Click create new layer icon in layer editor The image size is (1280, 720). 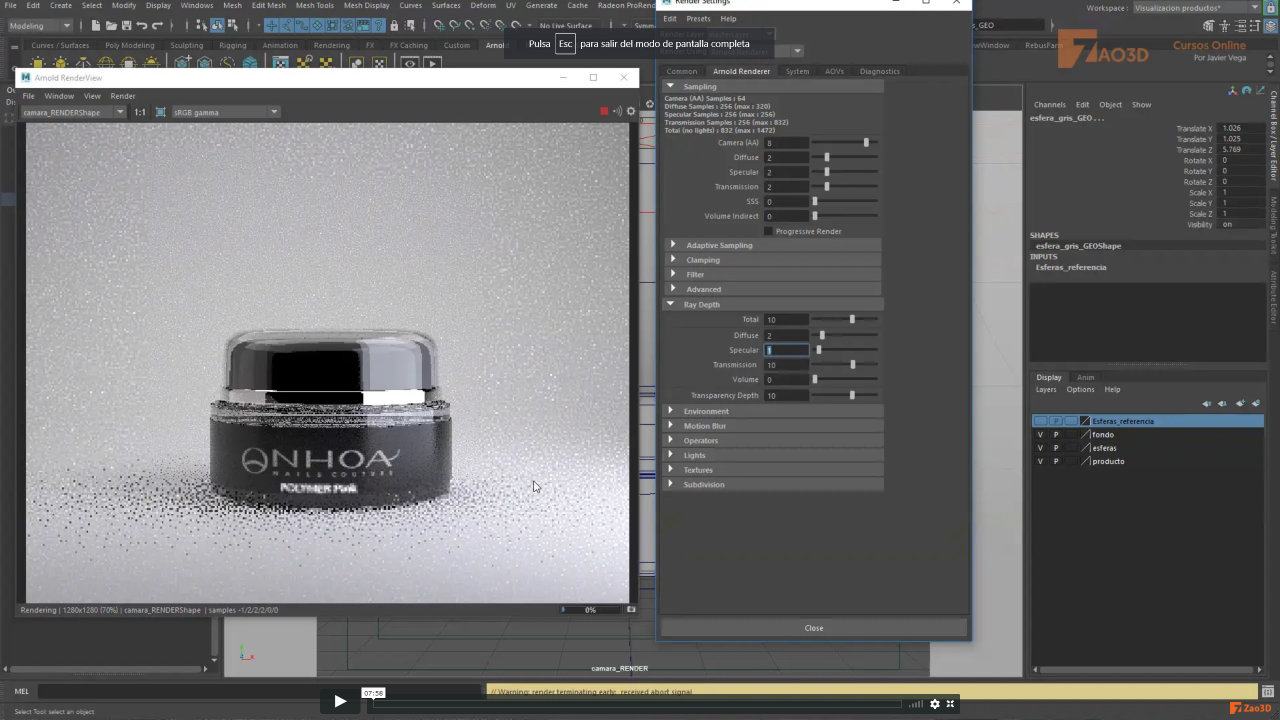click(1240, 403)
